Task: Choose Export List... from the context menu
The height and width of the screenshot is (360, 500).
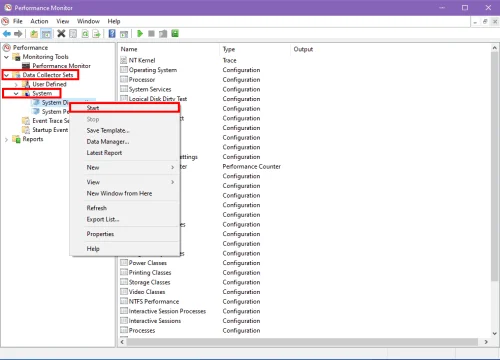Action: (x=125, y=219)
